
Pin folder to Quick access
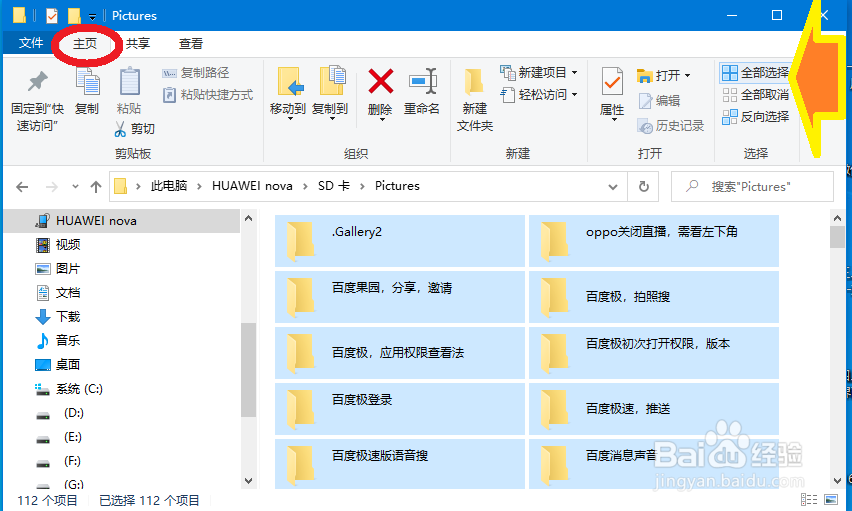(37, 101)
